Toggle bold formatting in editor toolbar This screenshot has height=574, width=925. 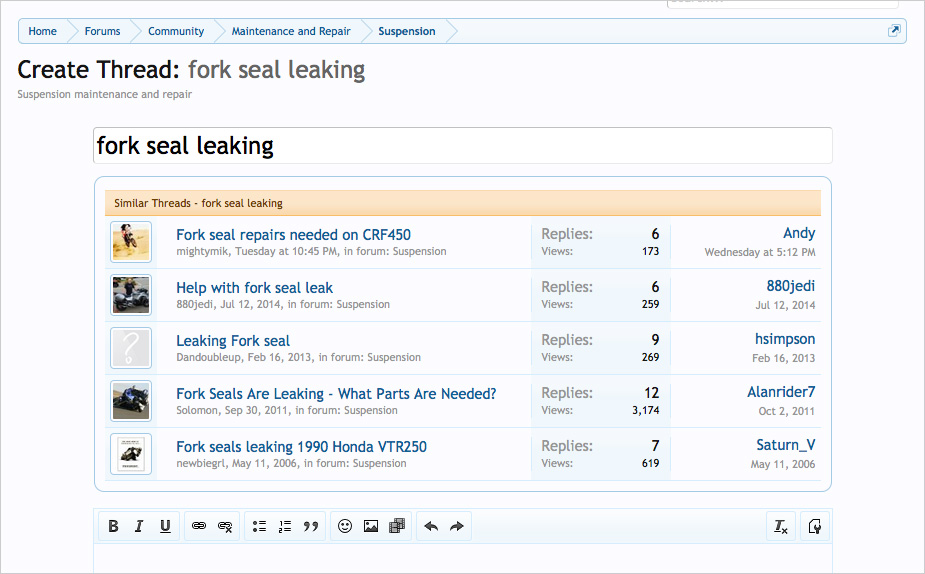(x=113, y=526)
